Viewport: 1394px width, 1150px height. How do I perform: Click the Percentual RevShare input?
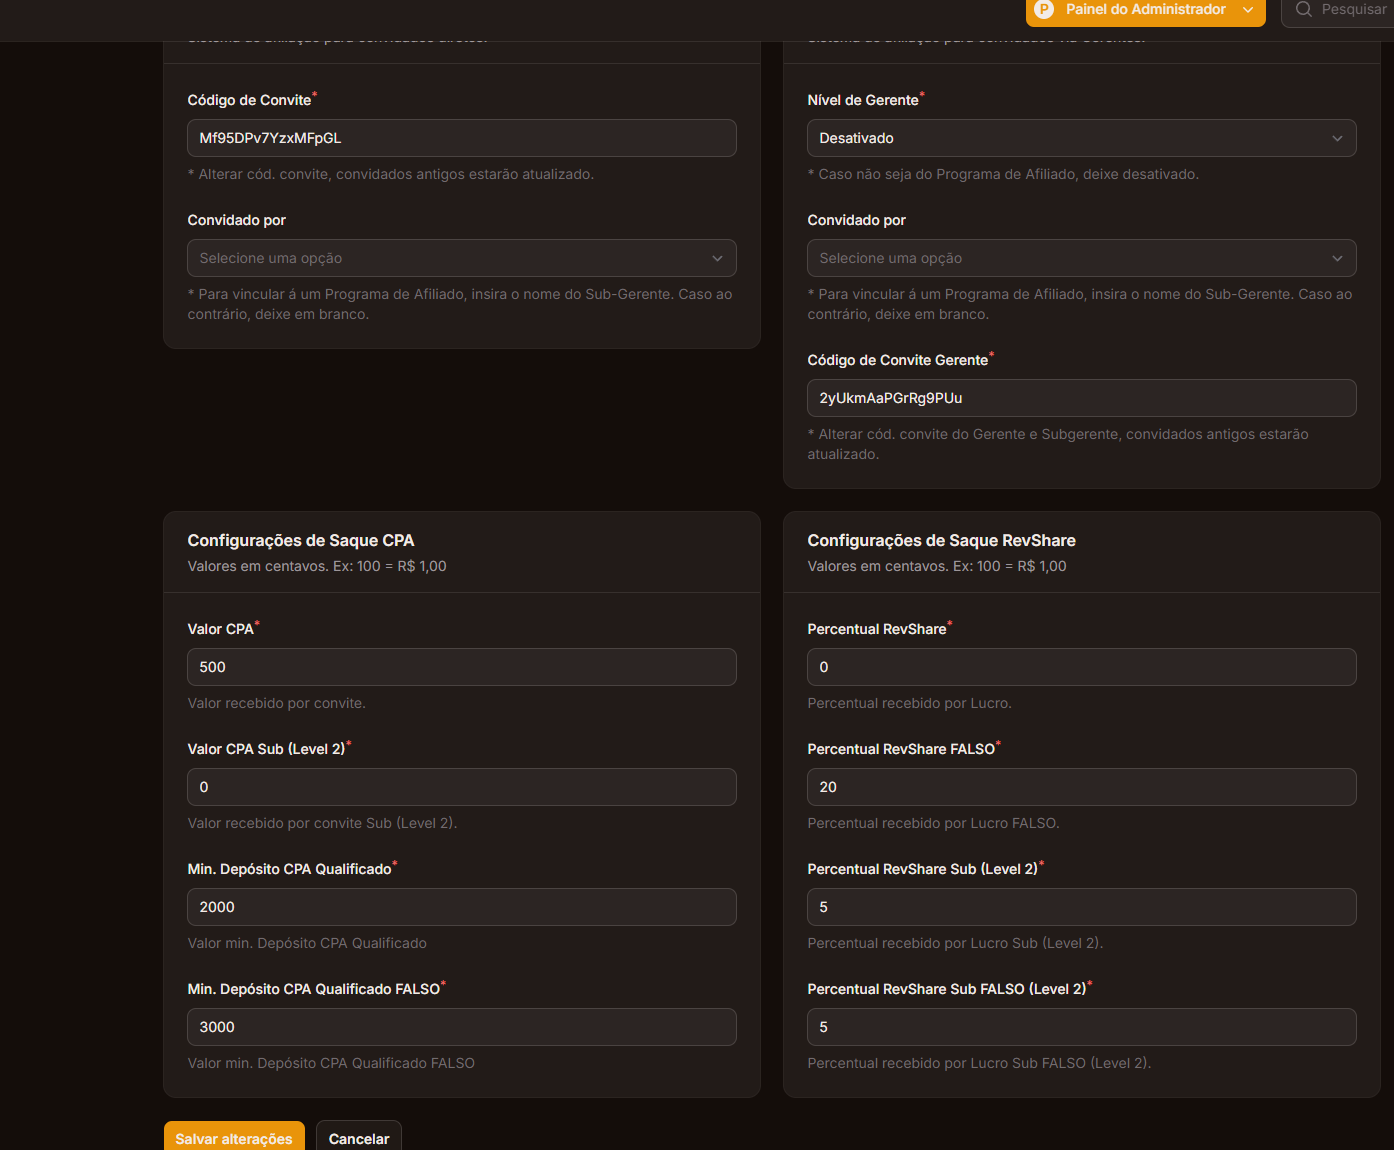tap(1081, 667)
